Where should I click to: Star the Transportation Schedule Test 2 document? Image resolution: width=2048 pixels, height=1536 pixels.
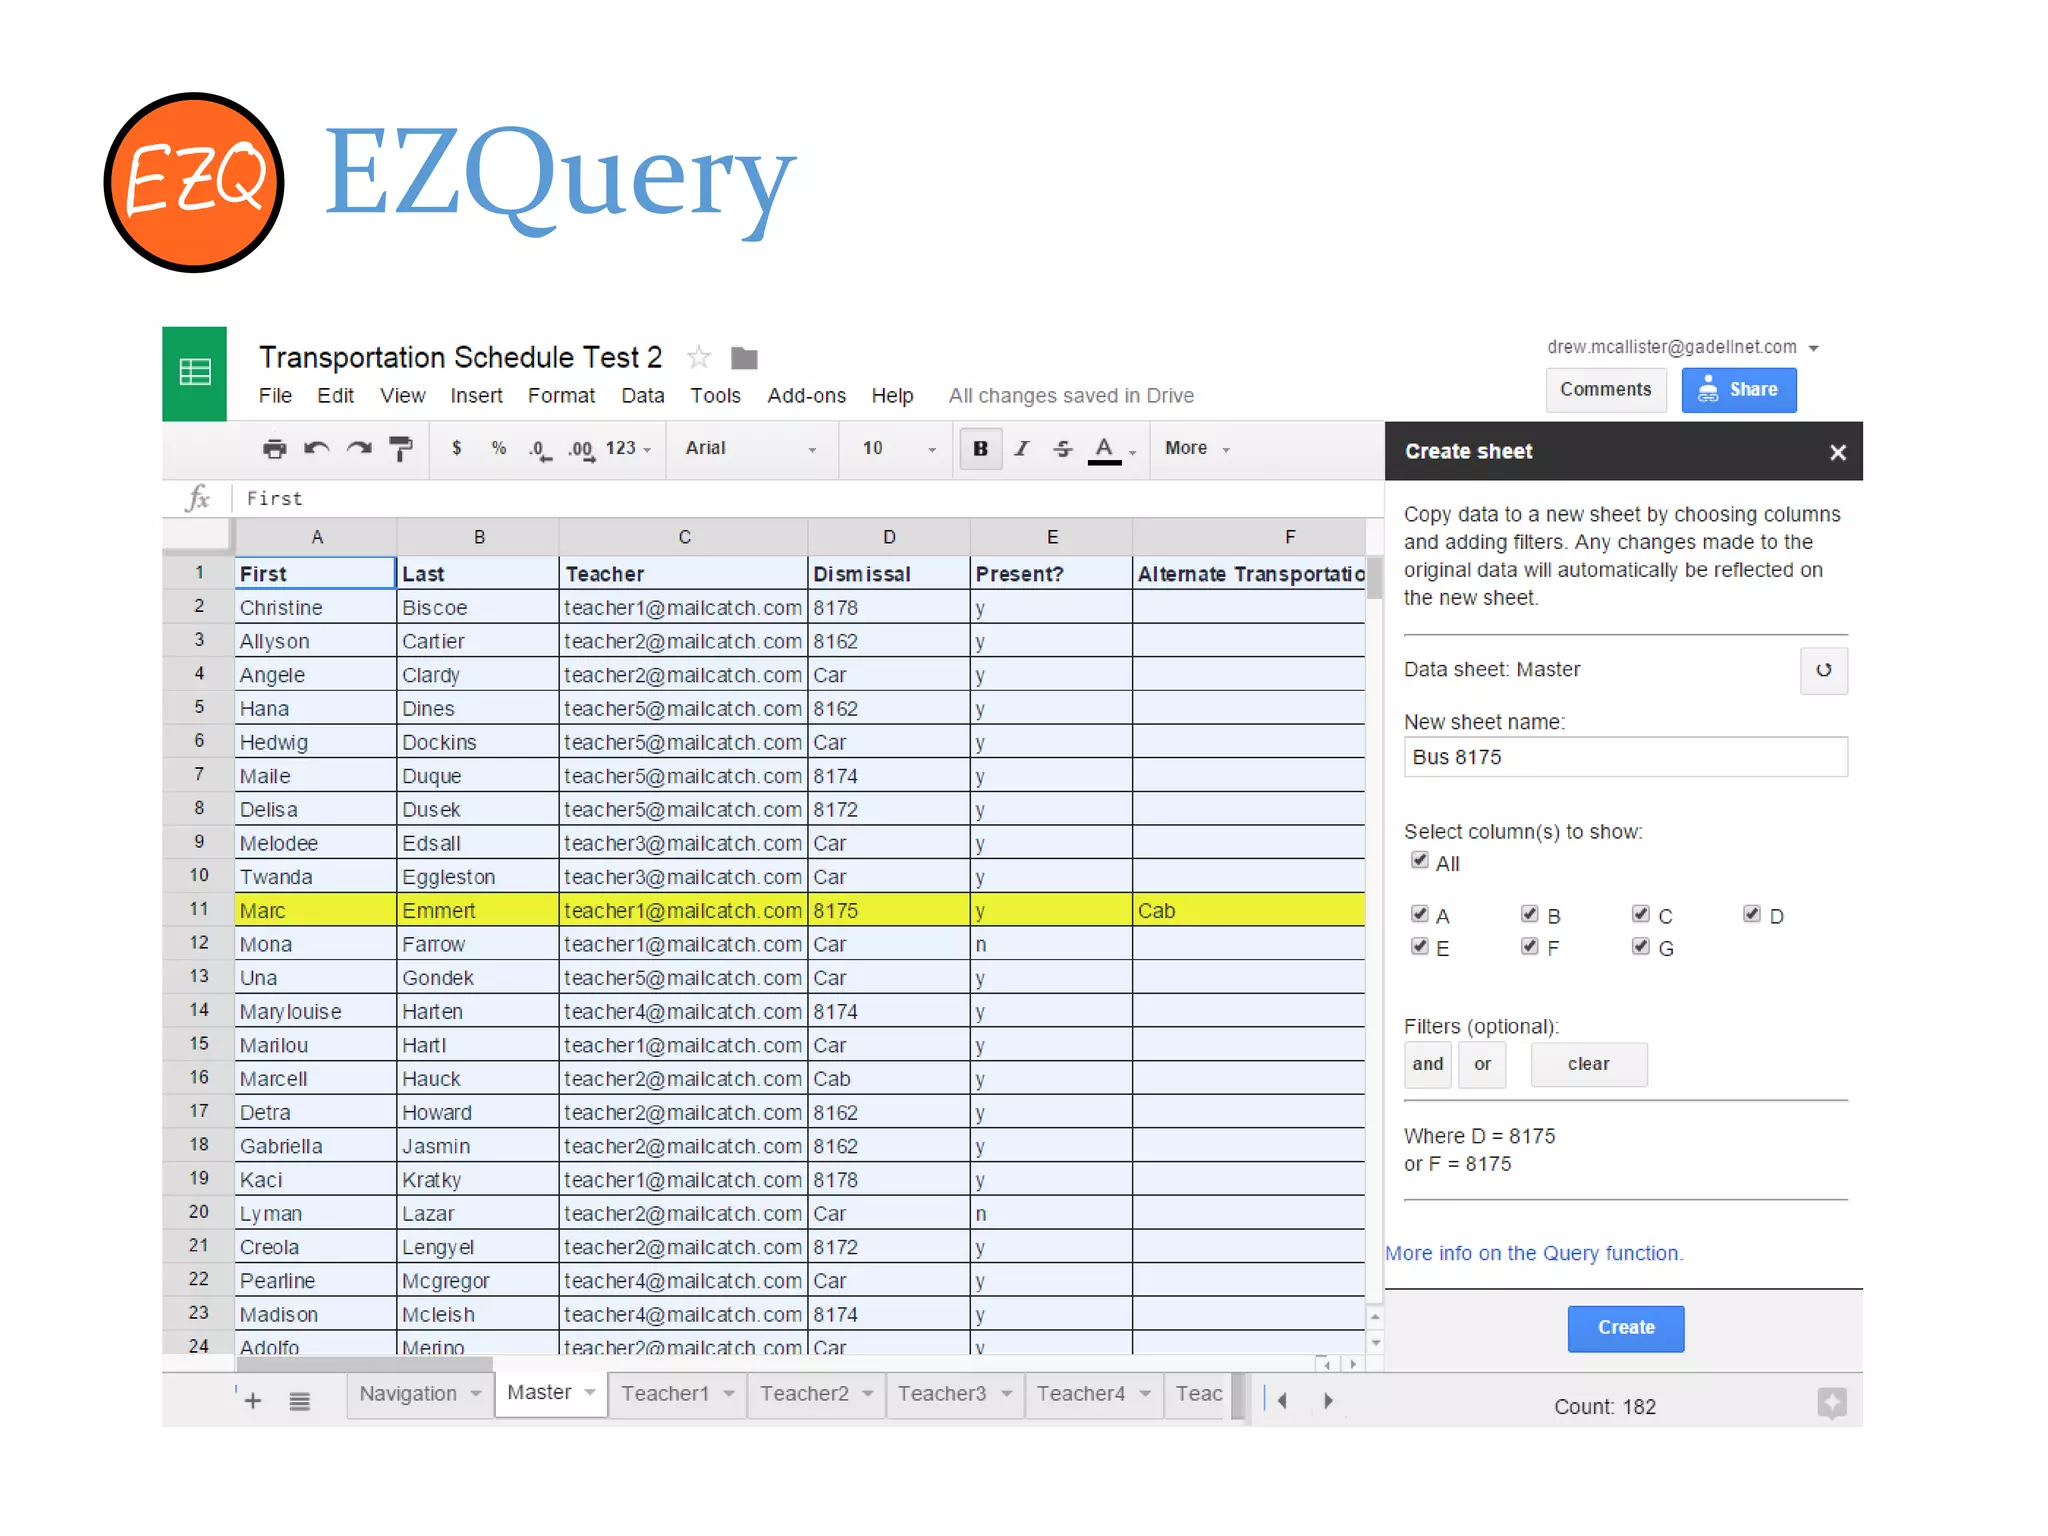(x=699, y=357)
